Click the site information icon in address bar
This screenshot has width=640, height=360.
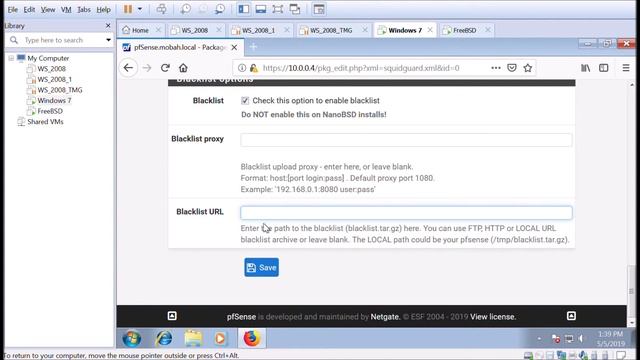click(x=242, y=68)
